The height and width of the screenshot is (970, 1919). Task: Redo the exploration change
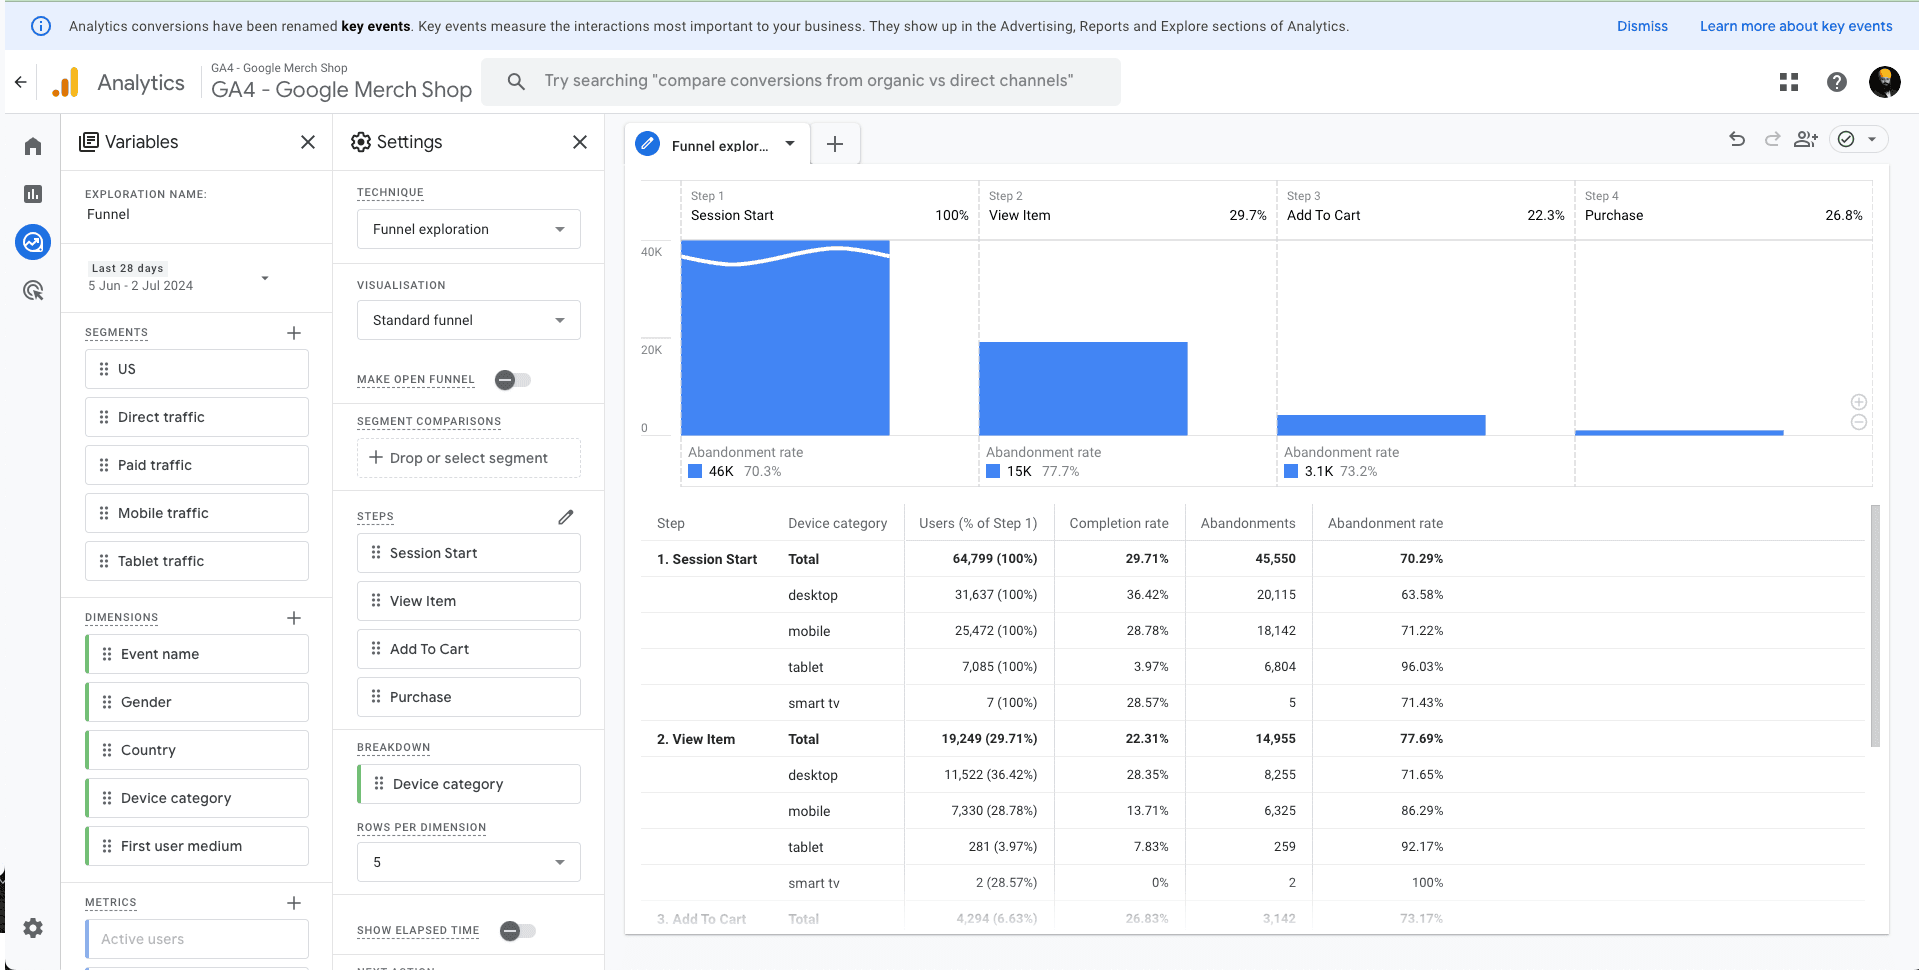pyautogui.click(x=1772, y=139)
